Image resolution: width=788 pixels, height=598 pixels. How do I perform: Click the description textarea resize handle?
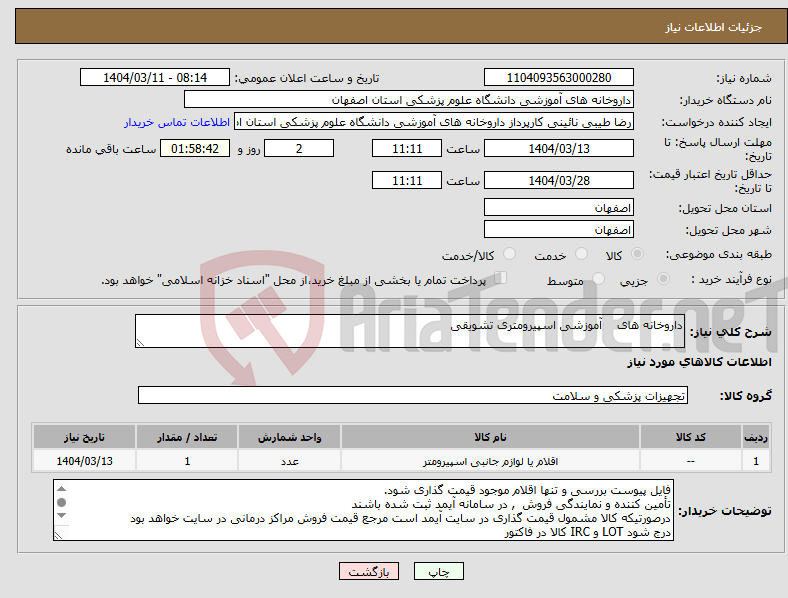click(x=140, y=342)
